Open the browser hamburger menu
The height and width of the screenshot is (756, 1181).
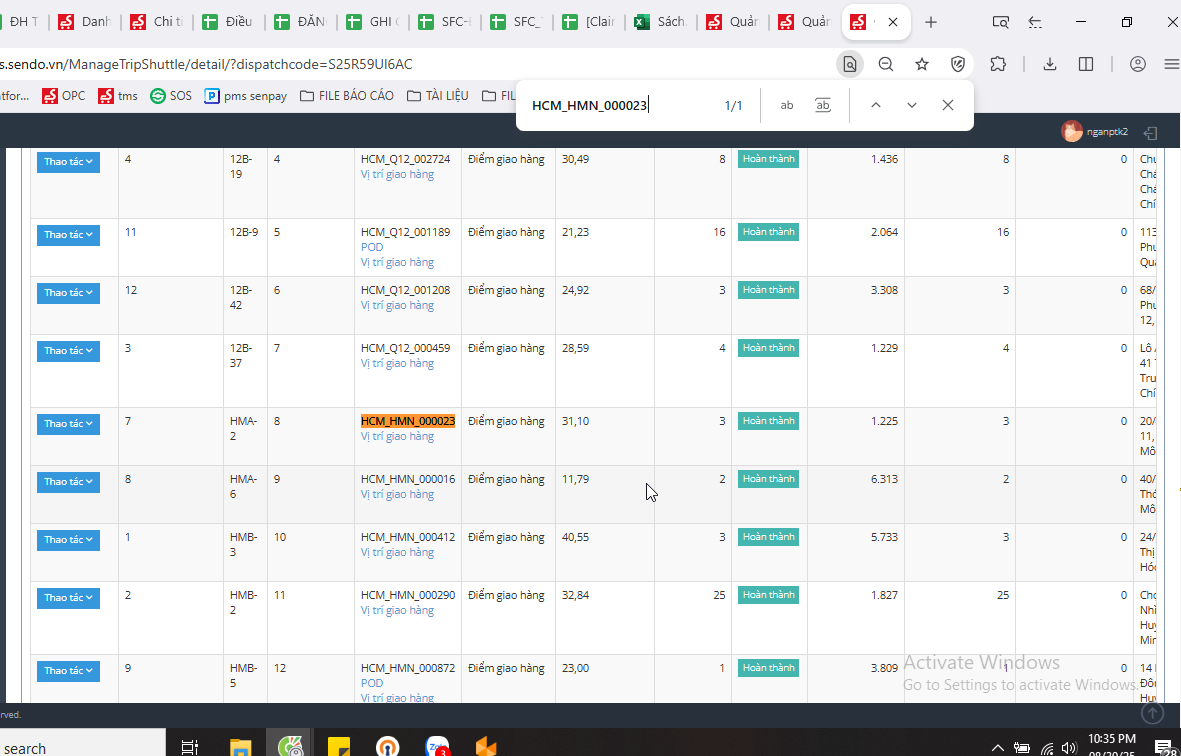[x=1171, y=64]
